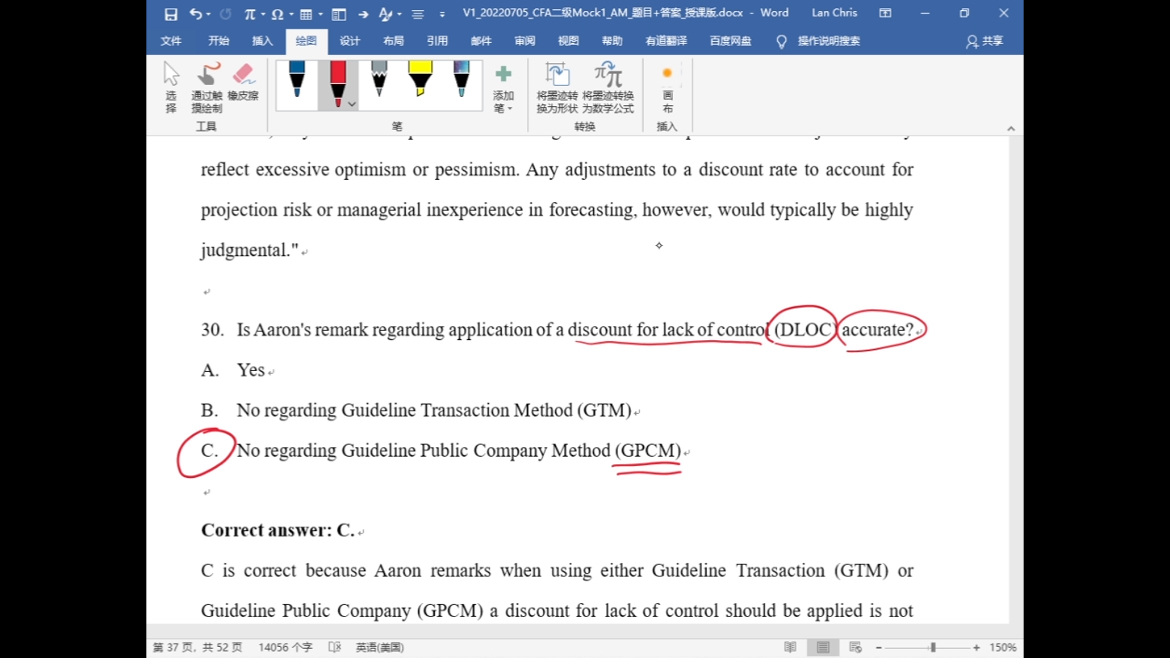The image size is (1170, 658).
Task: Open the 帮助 tab
Action: [612, 41]
